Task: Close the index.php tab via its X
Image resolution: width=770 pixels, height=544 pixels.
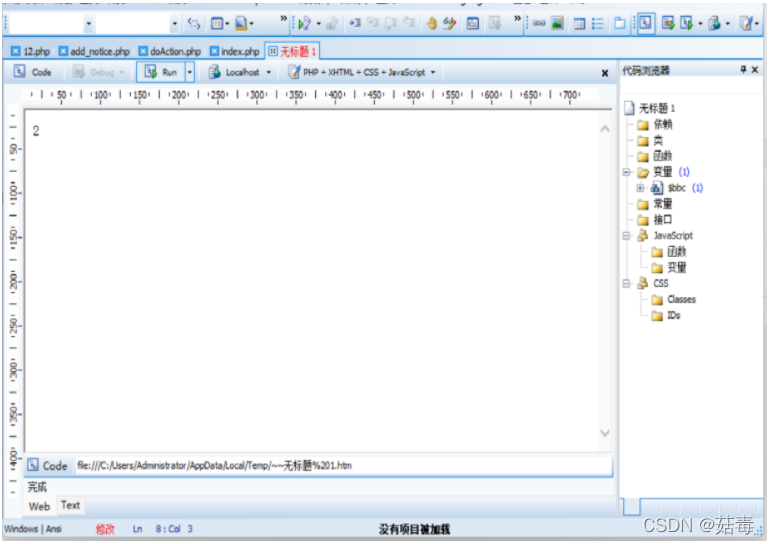Action: point(214,51)
